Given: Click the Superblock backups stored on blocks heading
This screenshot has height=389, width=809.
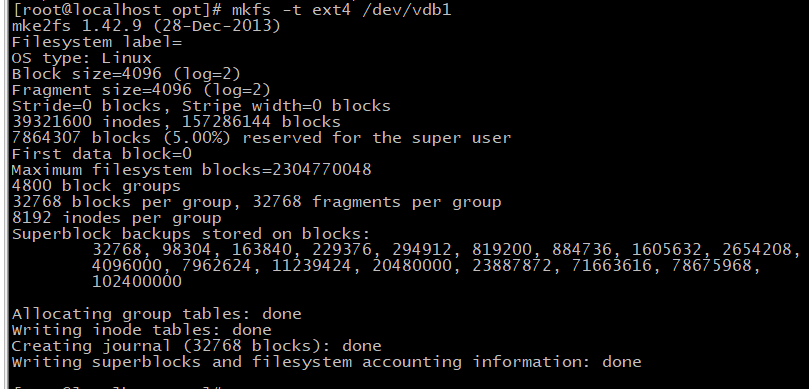Looking at the screenshot, I should tap(191, 233).
